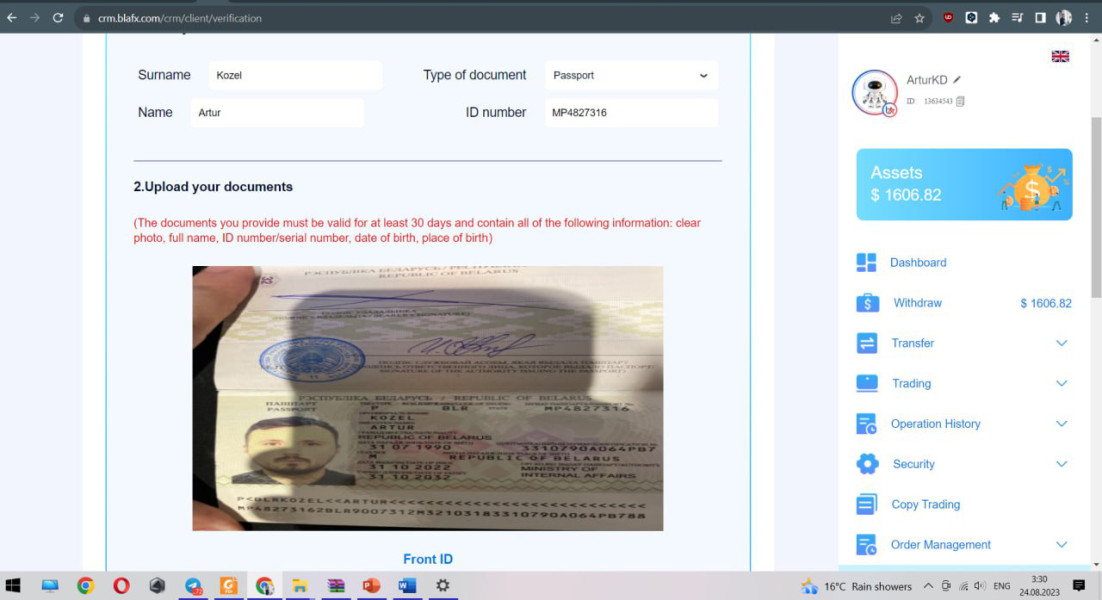Expand the Security menu chevron

point(1061,464)
